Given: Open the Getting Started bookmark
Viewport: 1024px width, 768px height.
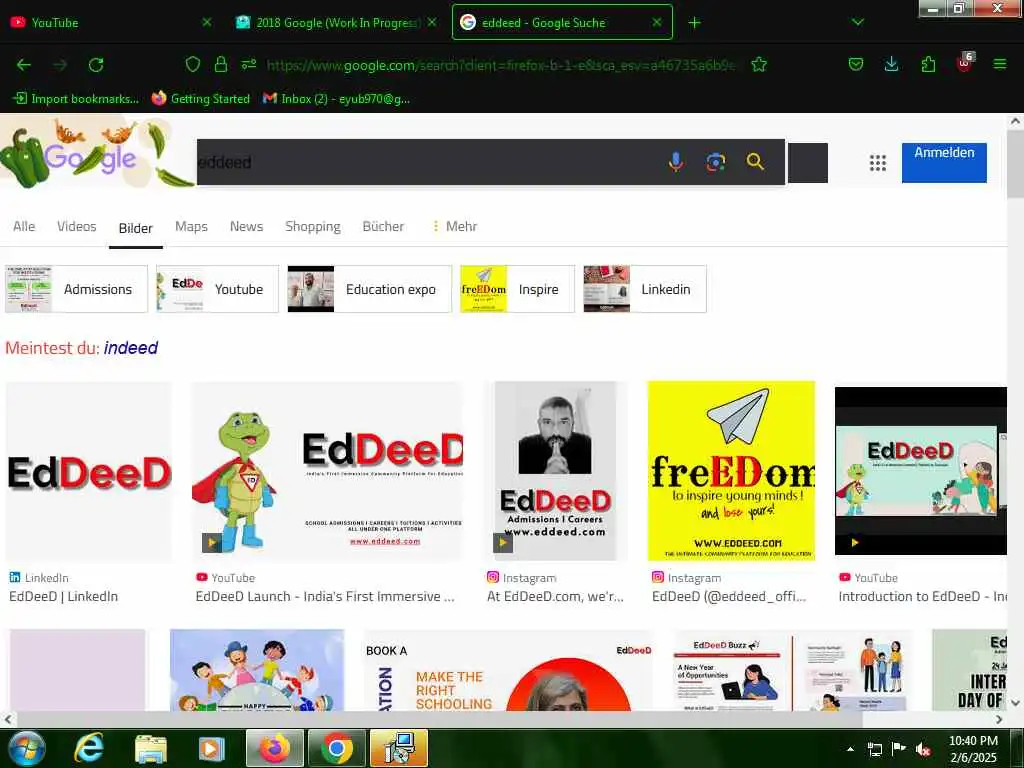Looking at the screenshot, I should [x=200, y=99].
